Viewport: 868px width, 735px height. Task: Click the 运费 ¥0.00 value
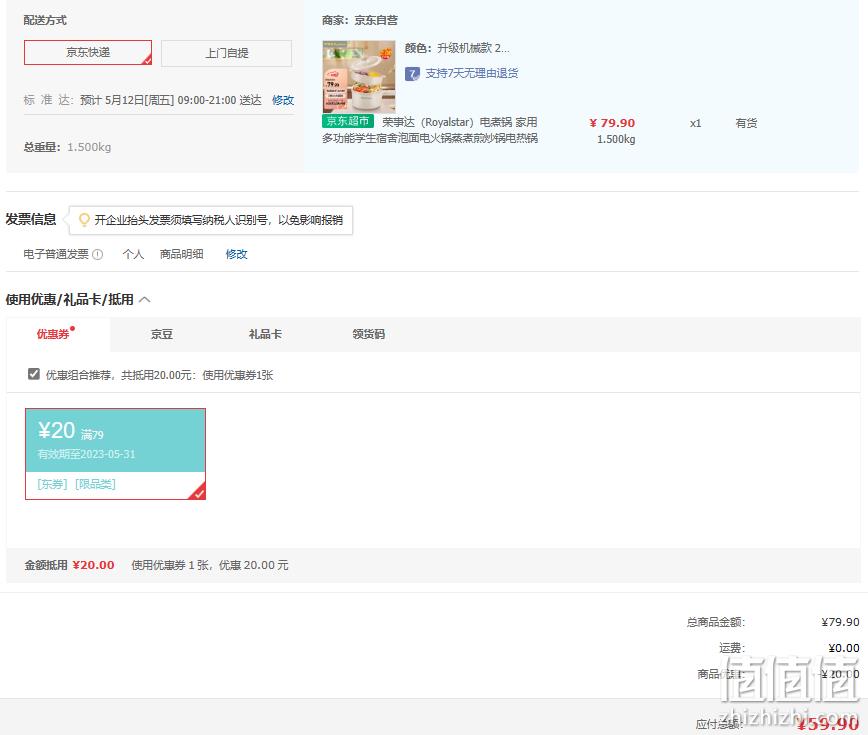(844, 648)
